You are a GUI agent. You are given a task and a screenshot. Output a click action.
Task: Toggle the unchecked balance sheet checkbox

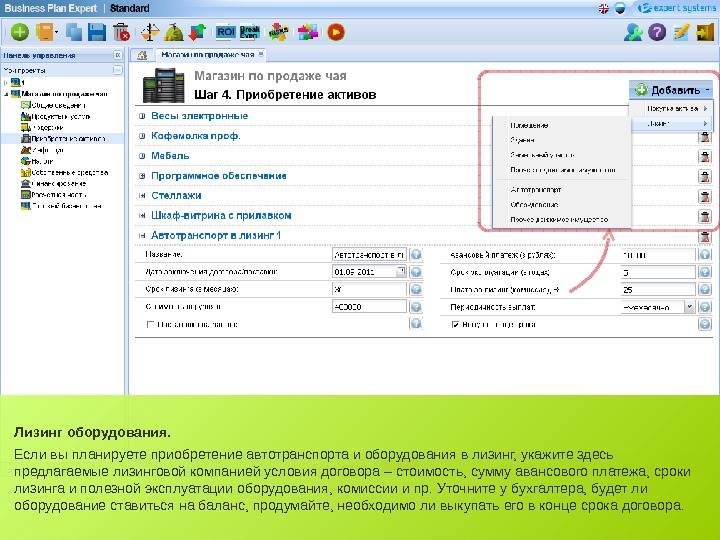(x=150, y=325)
